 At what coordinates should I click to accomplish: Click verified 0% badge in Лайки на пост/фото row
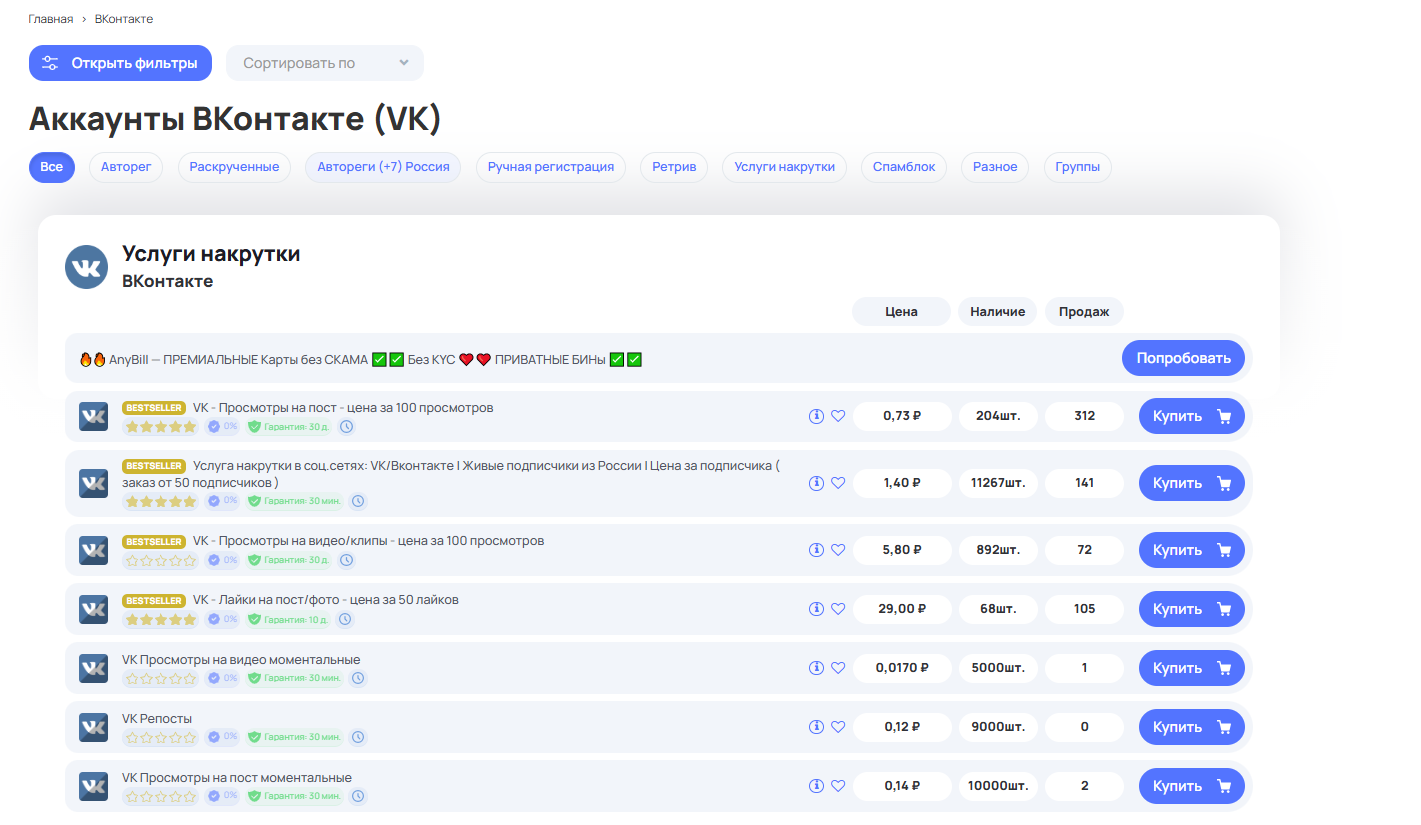click(x=223, y=619)
